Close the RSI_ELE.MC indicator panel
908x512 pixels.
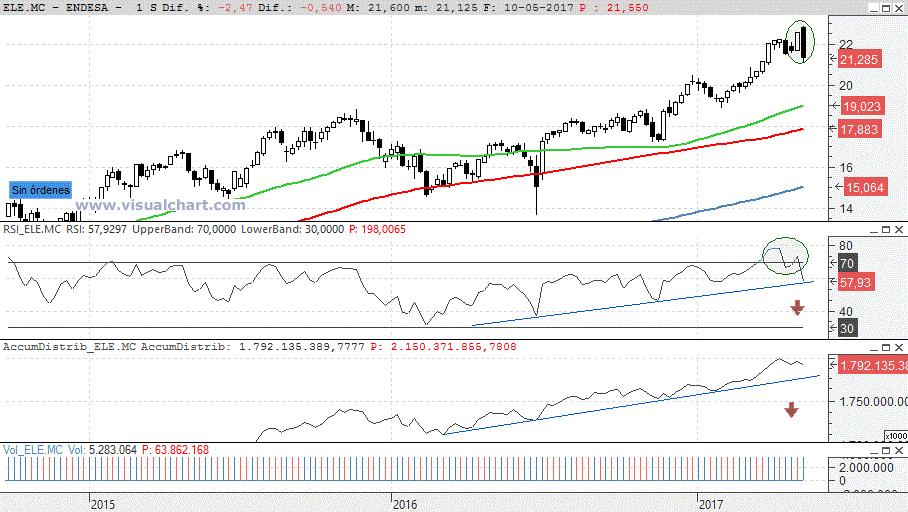point(899,230)
